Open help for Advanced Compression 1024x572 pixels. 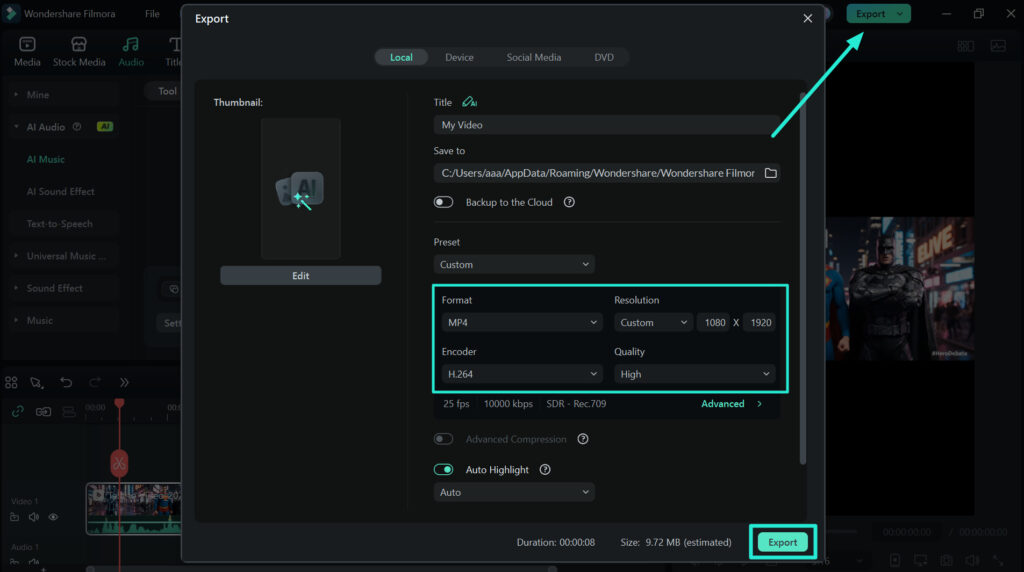(583, 439)
